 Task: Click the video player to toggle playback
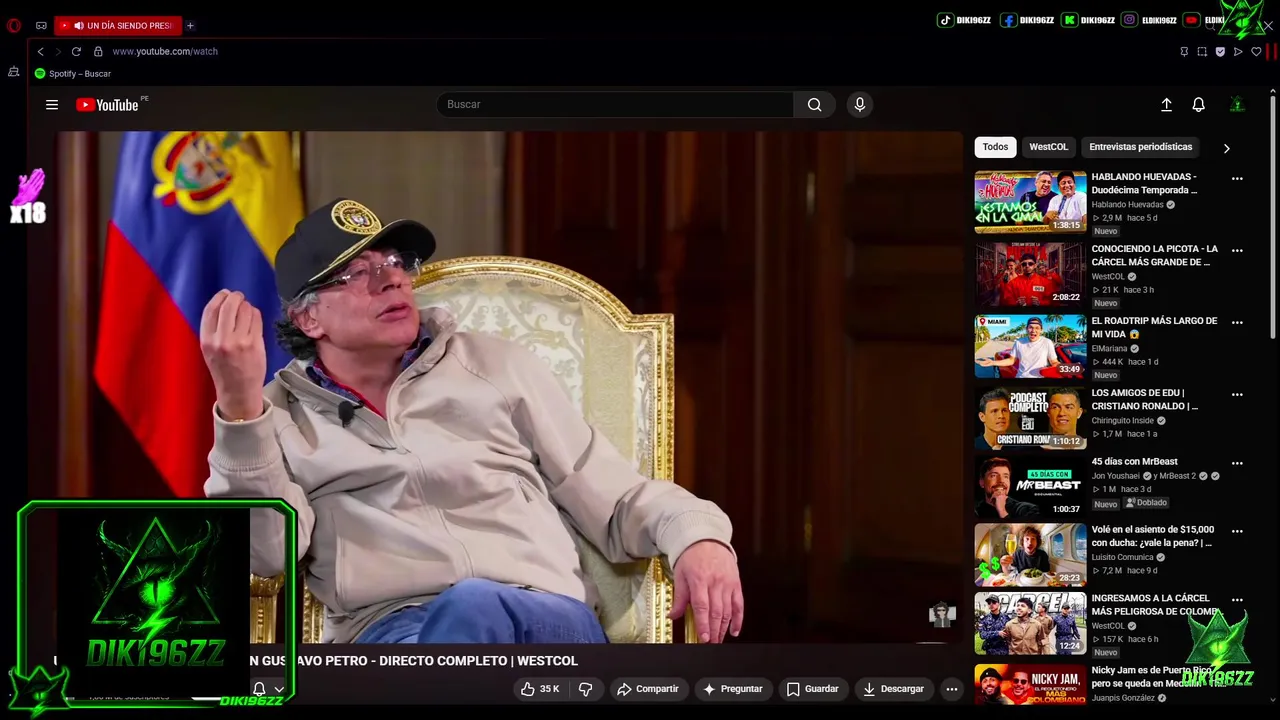[510, 387]
